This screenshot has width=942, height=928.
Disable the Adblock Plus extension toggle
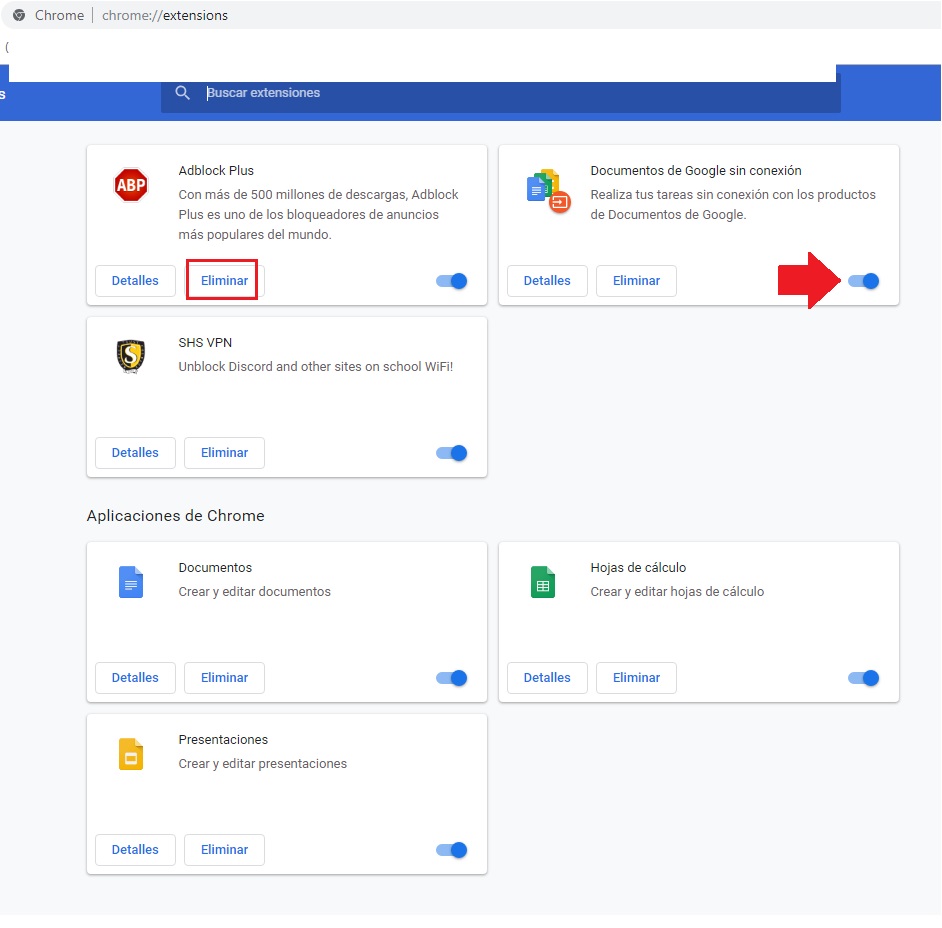(x=452, y=281)
